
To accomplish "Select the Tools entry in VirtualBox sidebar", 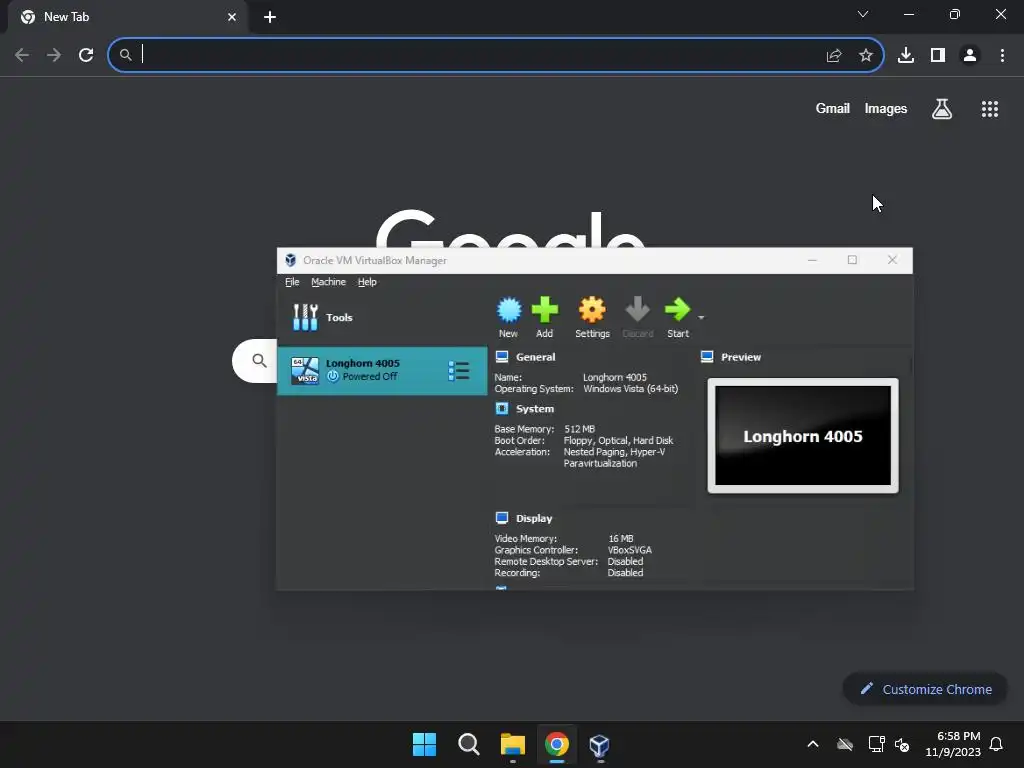I will 382,317.
